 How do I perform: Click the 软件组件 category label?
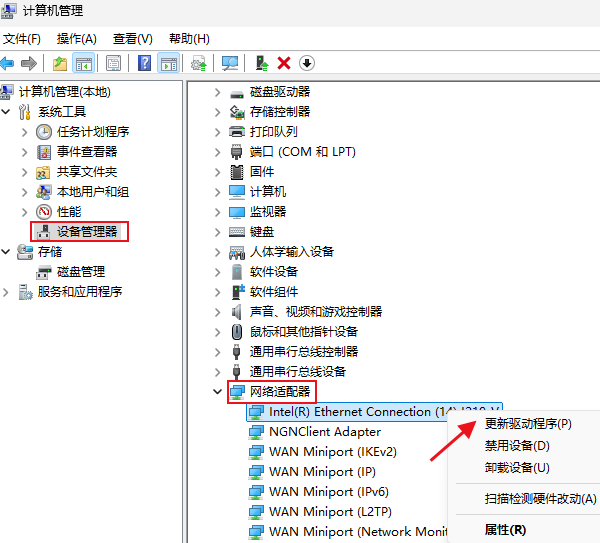(x=274, y=292)
